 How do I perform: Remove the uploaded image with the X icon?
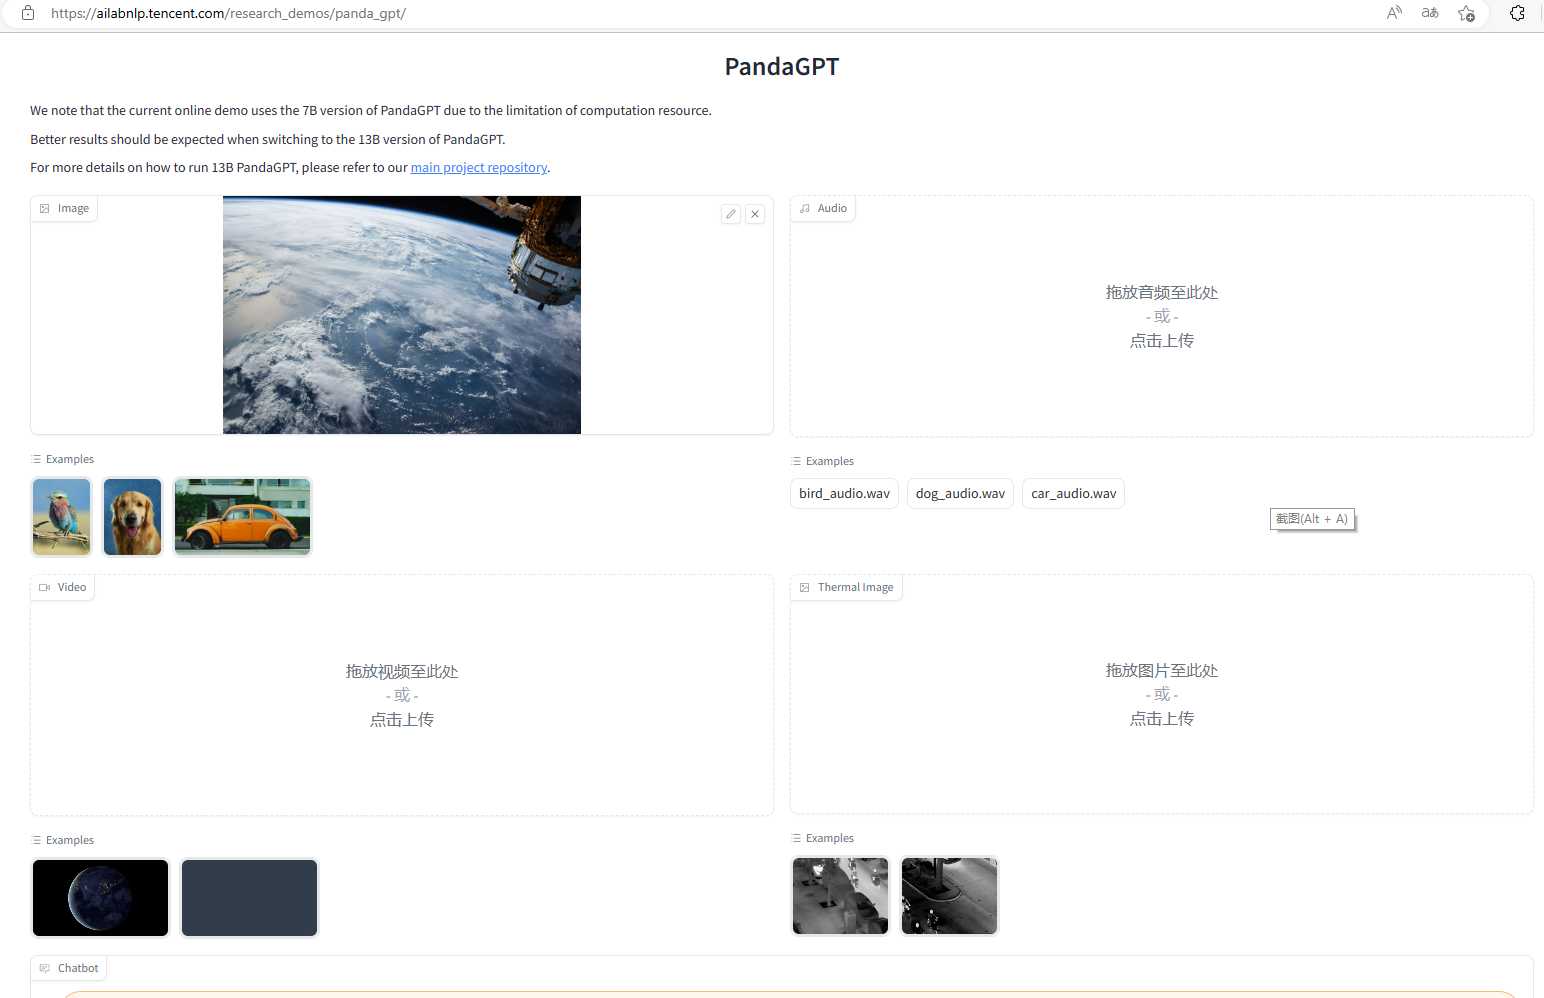coord(755,214)
